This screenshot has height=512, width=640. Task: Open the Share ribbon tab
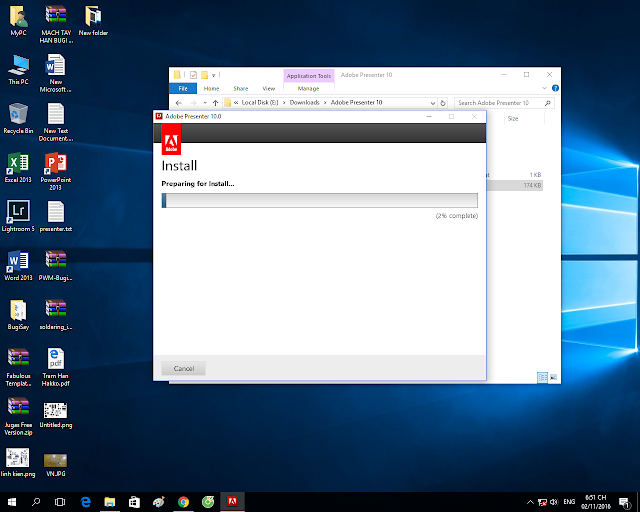(x=241, y=89)
